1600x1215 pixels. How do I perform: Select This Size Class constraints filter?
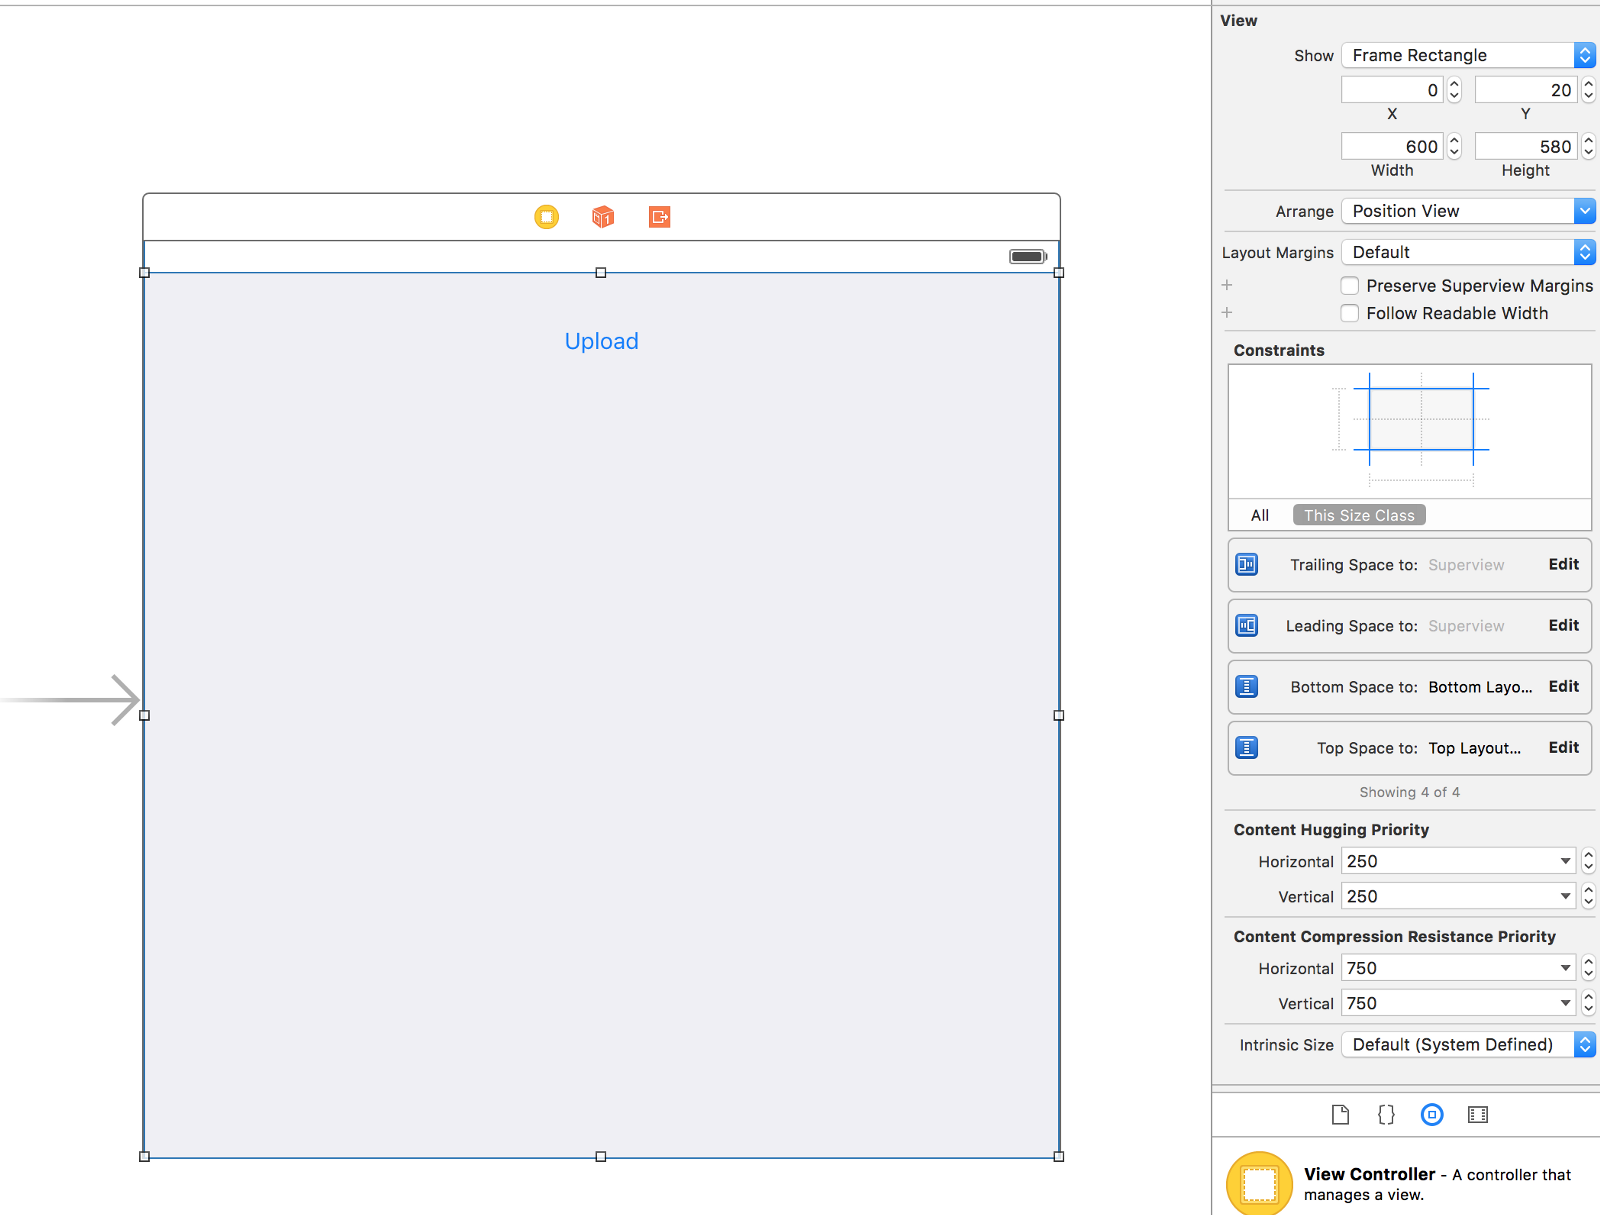click(x=1359, y=516)
